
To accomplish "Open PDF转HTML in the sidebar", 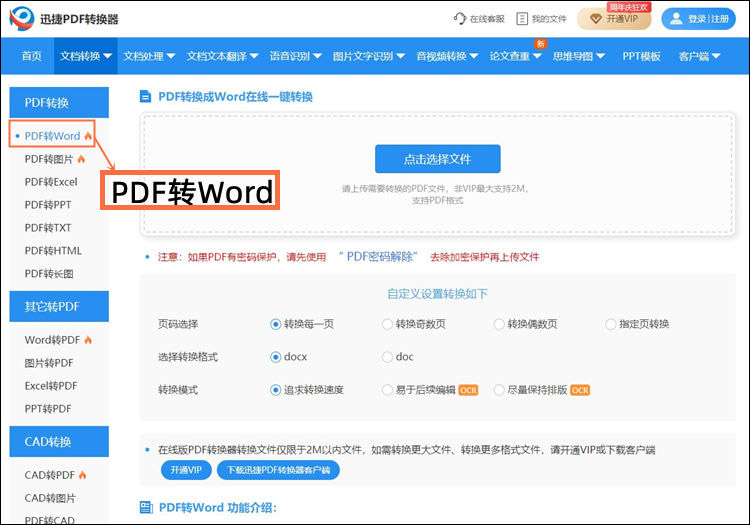I will coord(53,251).
